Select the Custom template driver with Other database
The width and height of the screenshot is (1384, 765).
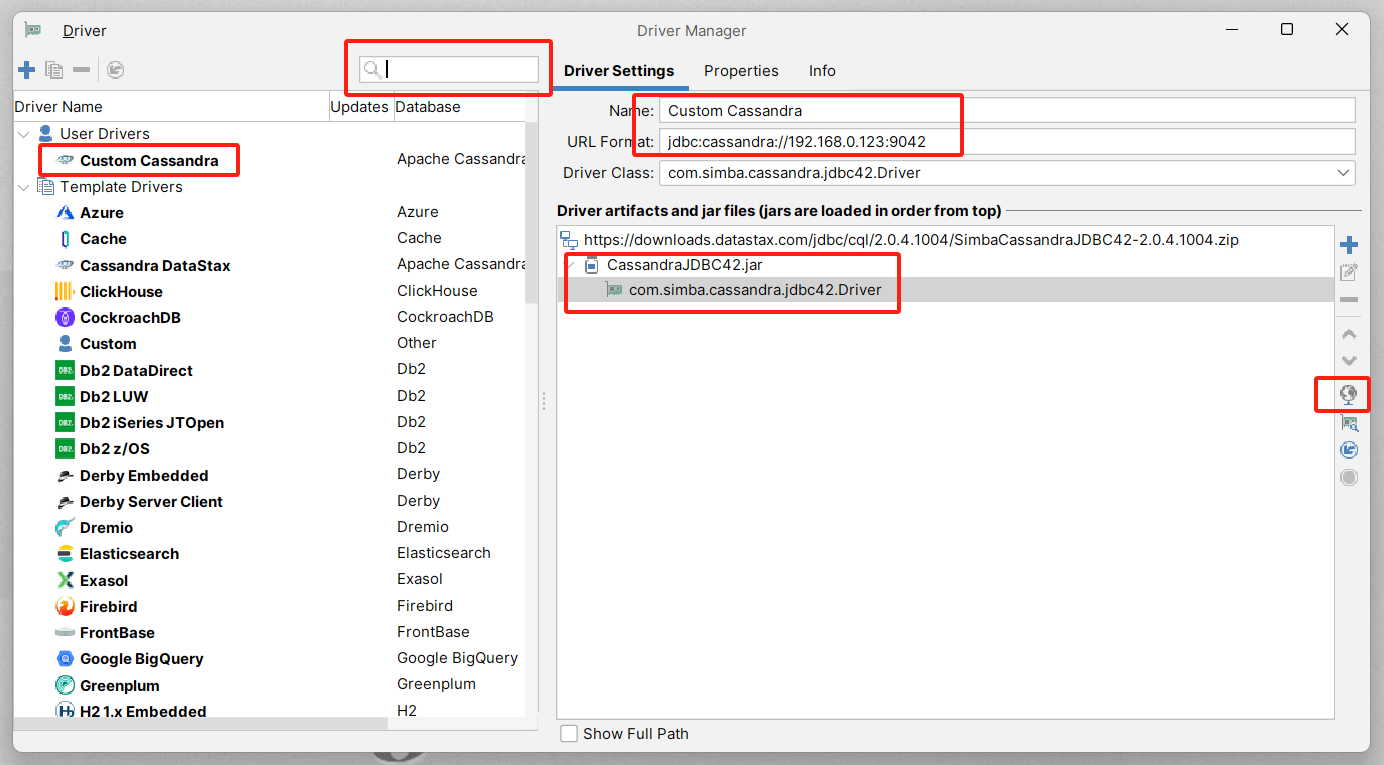(x=108, y=344)
